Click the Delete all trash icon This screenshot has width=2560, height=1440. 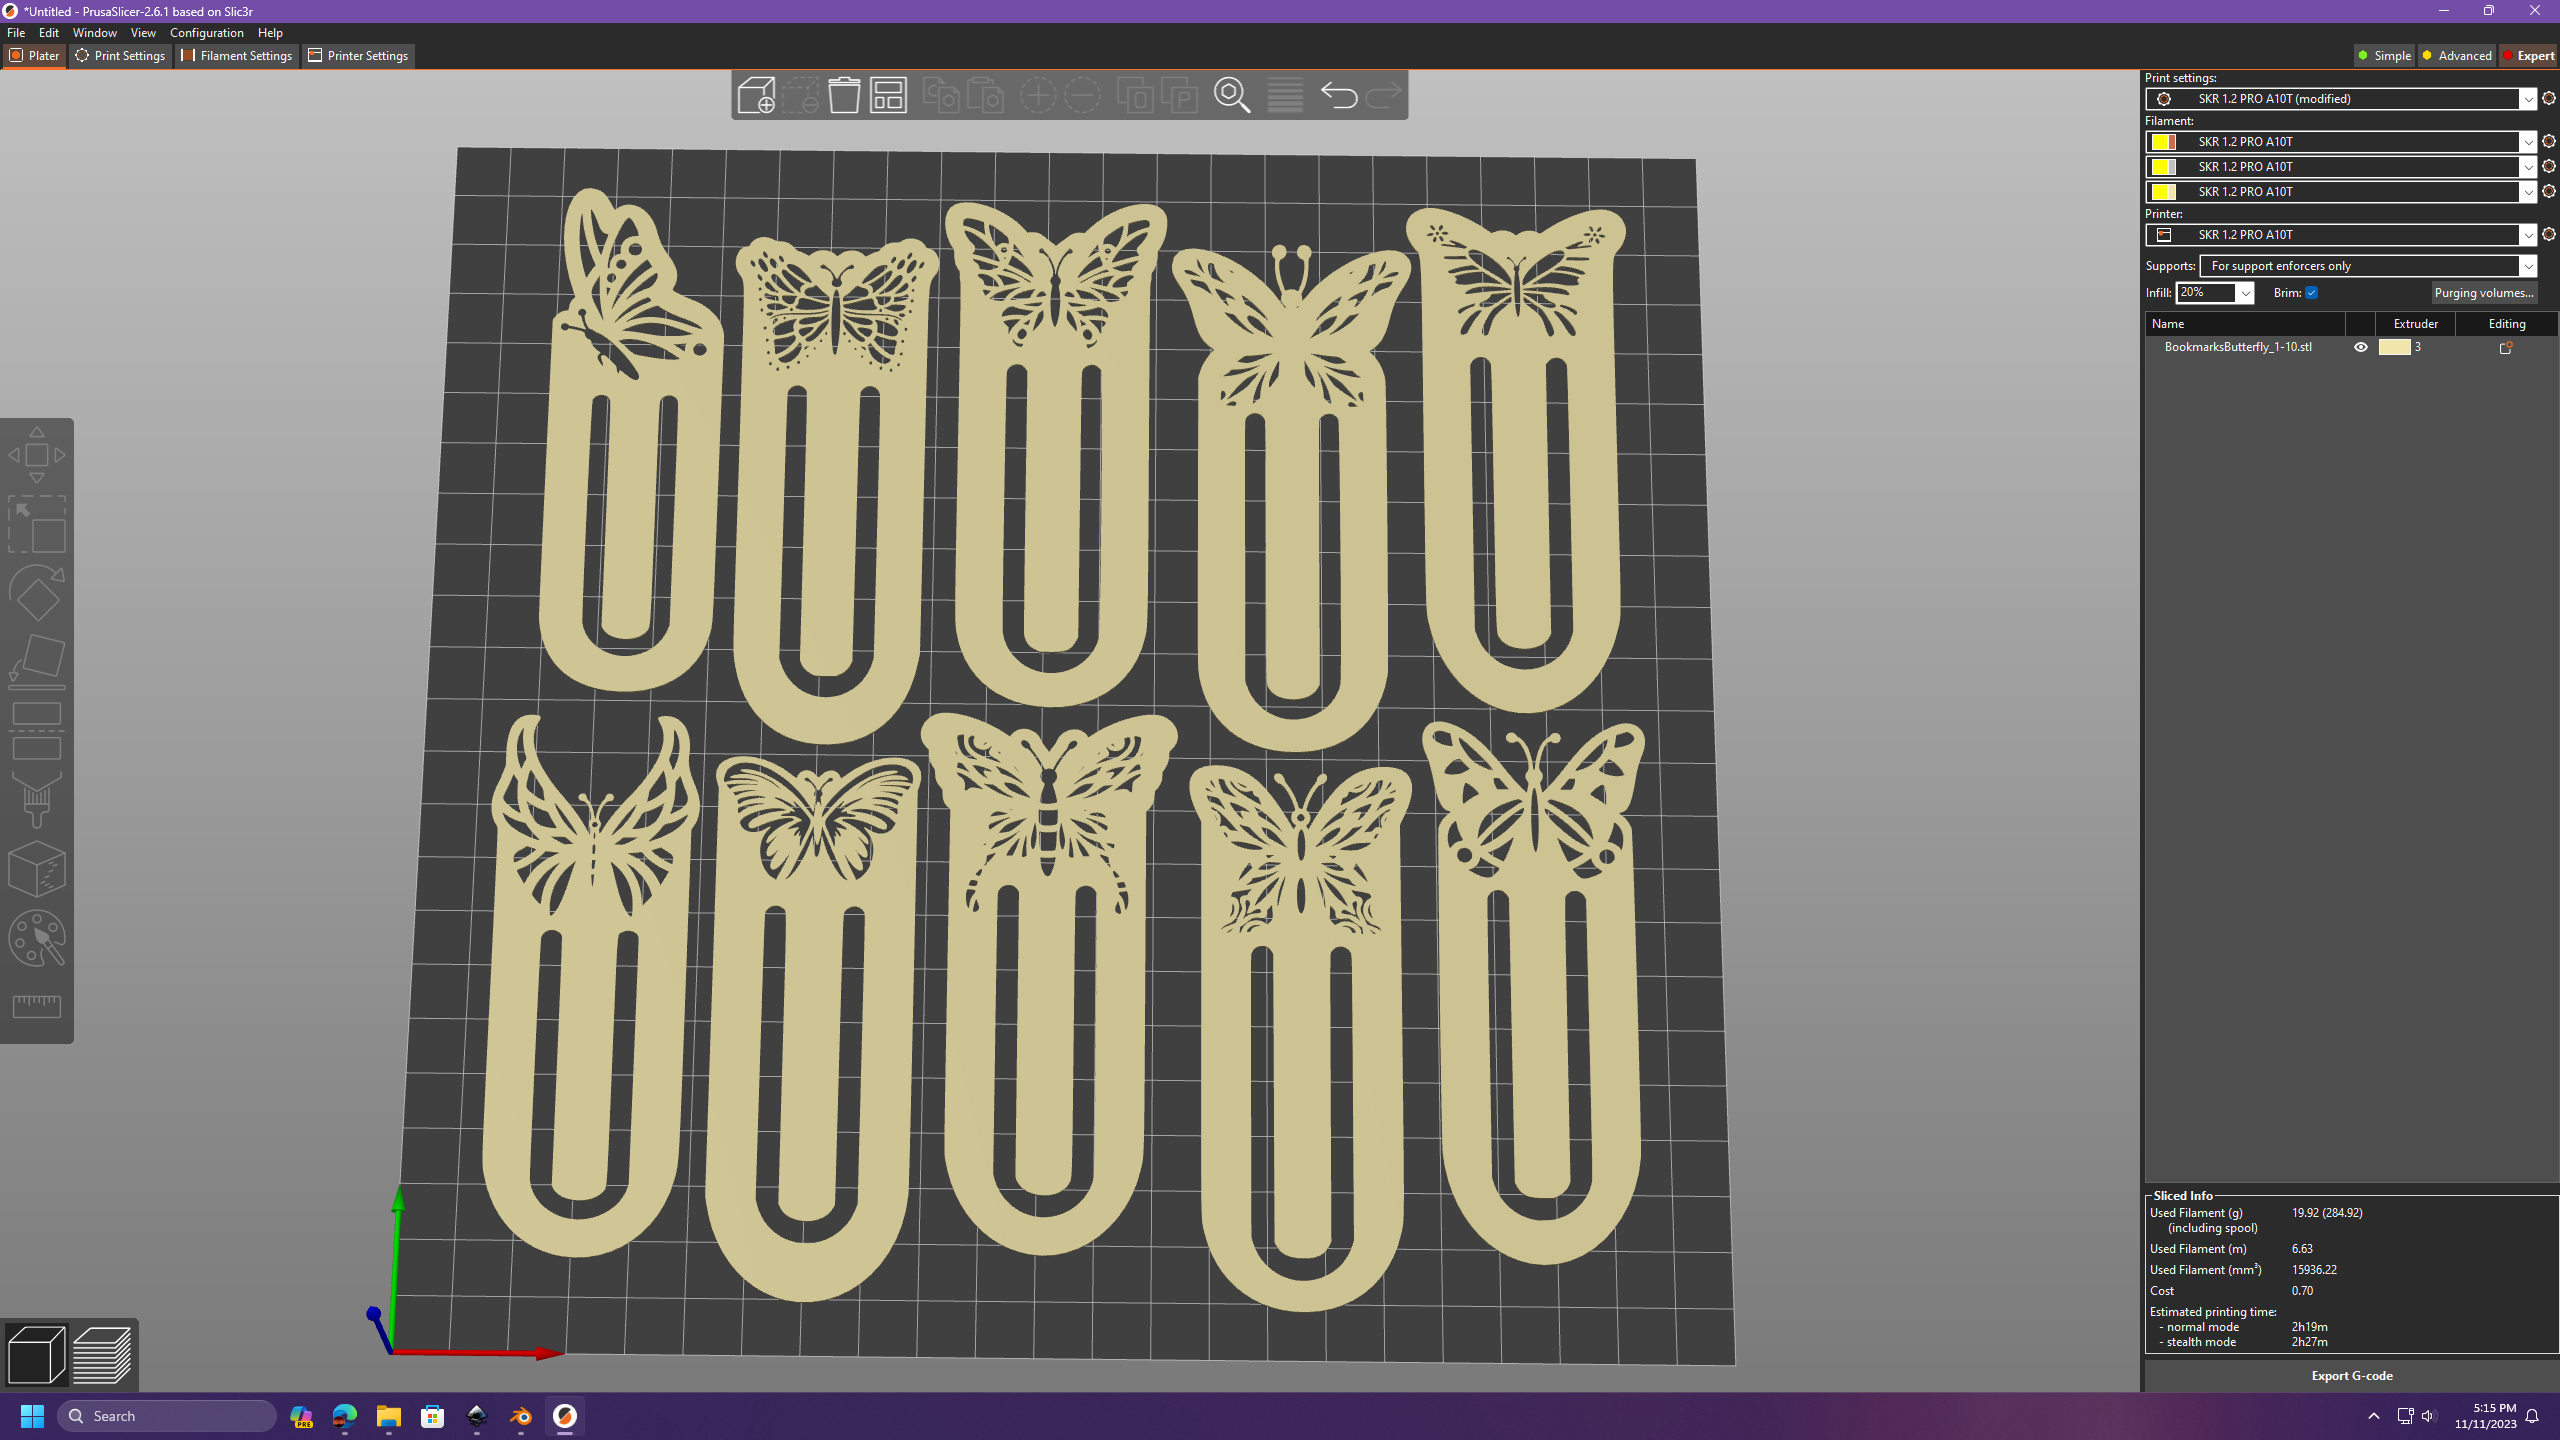click(844, 96)
